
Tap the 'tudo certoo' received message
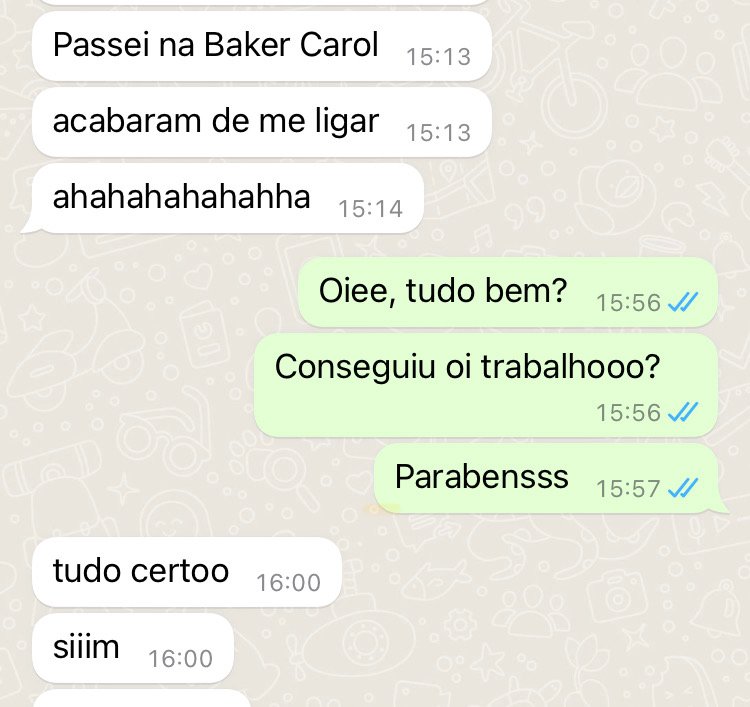pos(187,572)
